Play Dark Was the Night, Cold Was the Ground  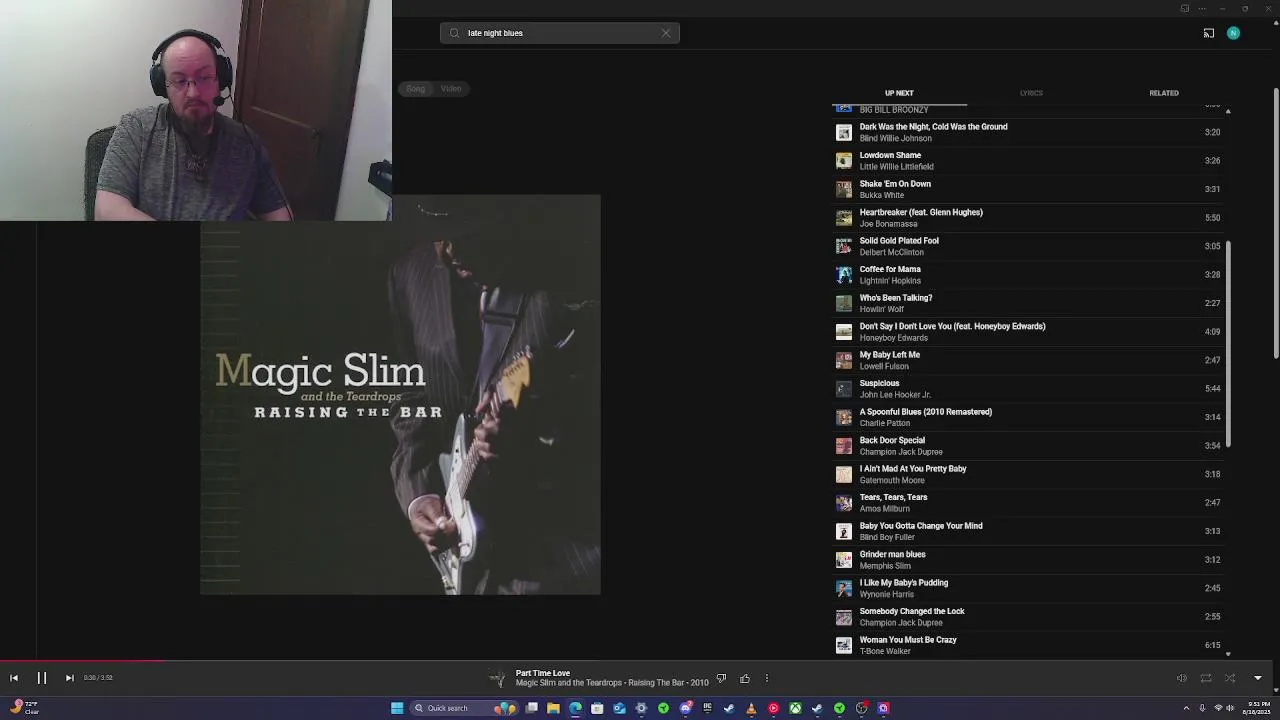[x=1028, y=132]
